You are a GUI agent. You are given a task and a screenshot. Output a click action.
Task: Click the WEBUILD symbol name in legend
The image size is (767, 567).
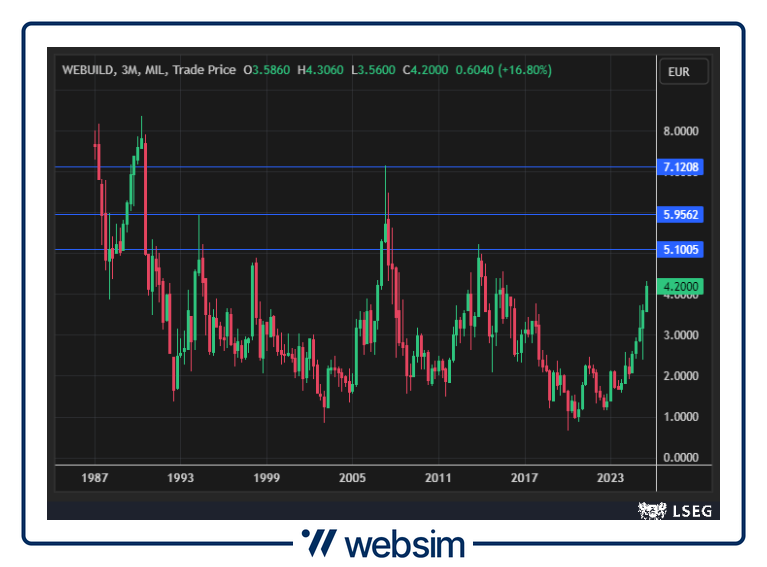(87, 70)
